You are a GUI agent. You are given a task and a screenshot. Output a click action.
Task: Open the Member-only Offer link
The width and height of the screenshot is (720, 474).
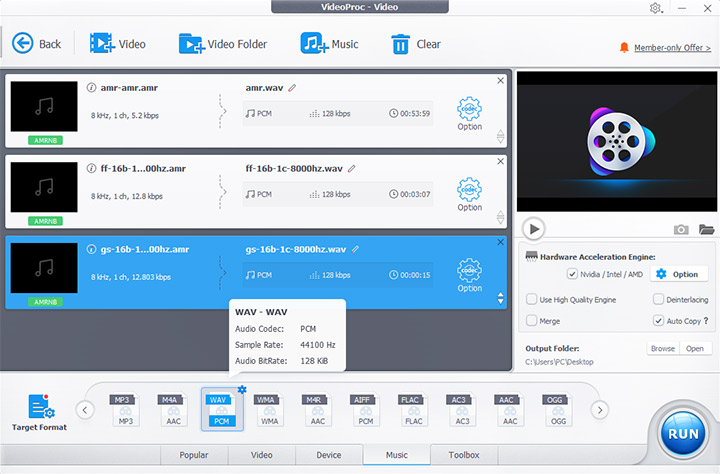click(672, 48)
